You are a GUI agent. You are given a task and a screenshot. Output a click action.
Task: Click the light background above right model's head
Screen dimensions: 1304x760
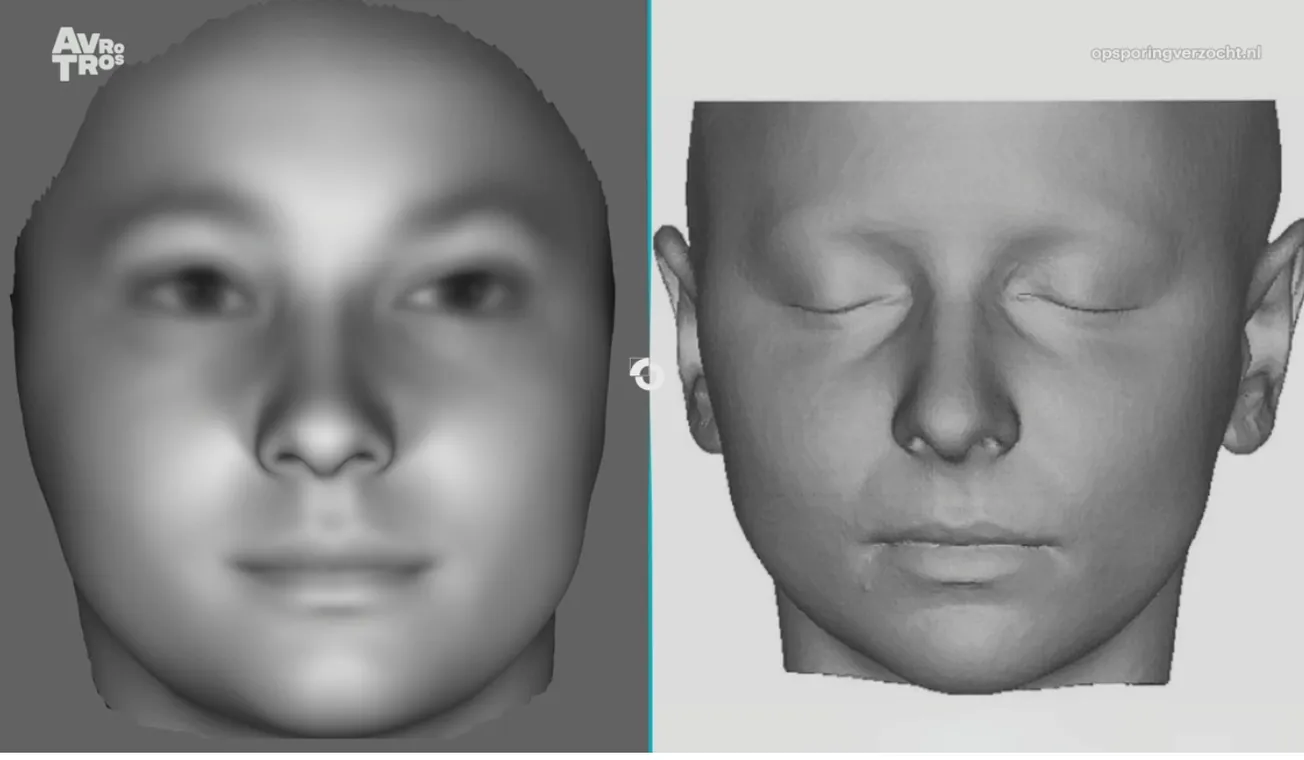tap(900, 50)
